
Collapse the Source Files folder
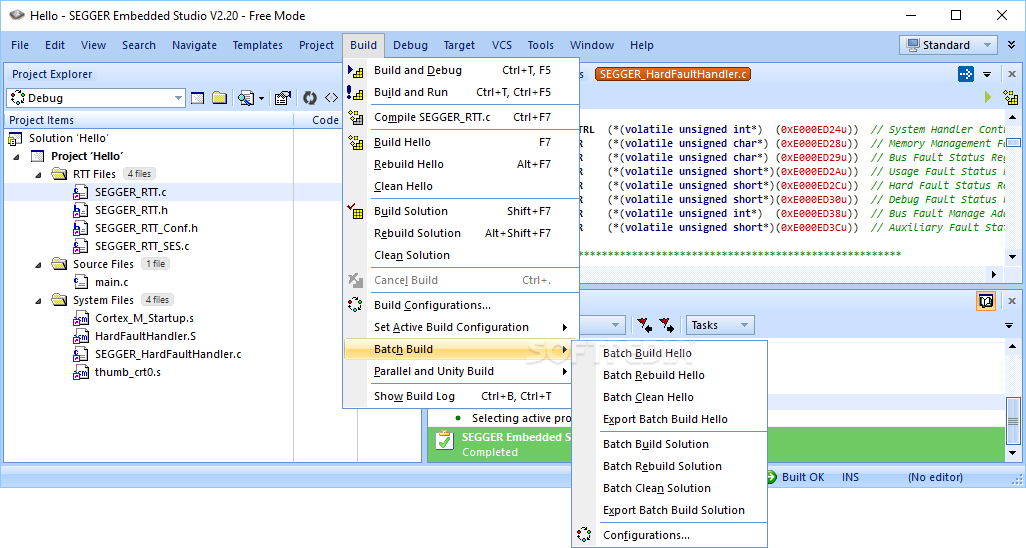[x=38, y=265]
